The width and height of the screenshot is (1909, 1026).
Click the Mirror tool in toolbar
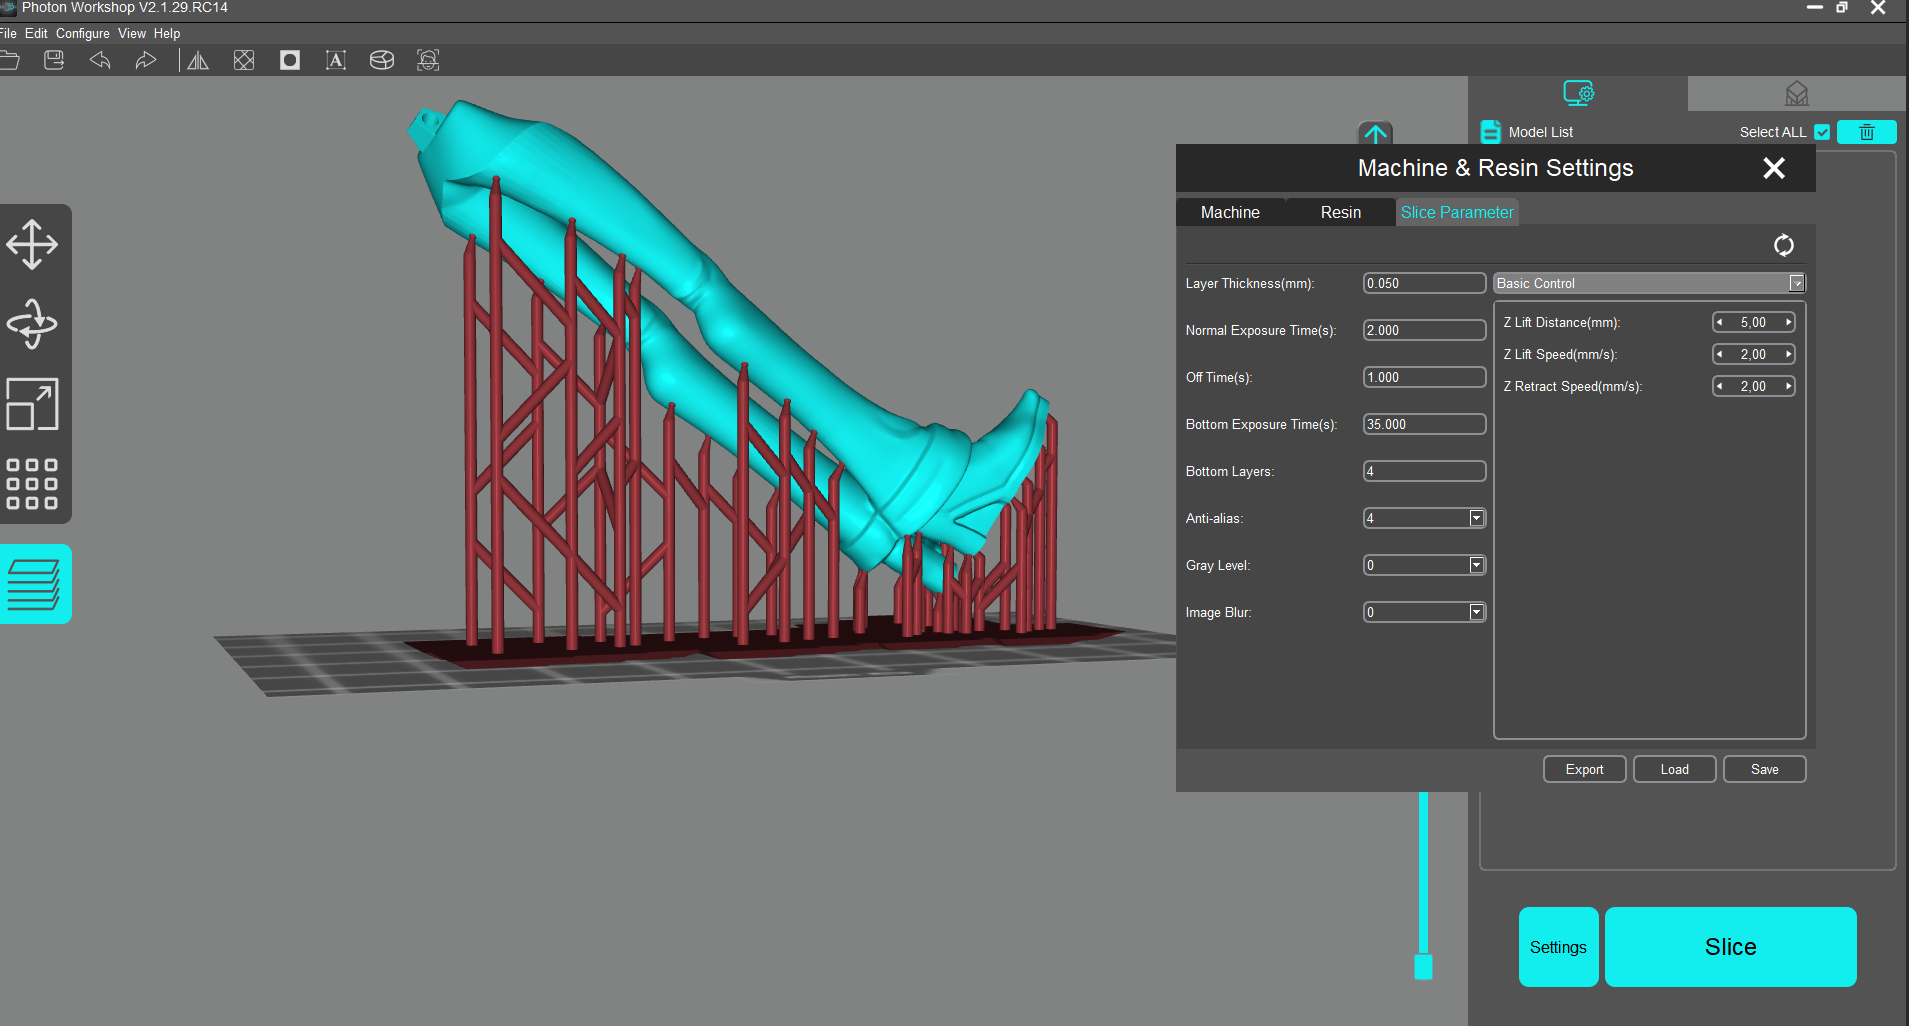point(198,61)
